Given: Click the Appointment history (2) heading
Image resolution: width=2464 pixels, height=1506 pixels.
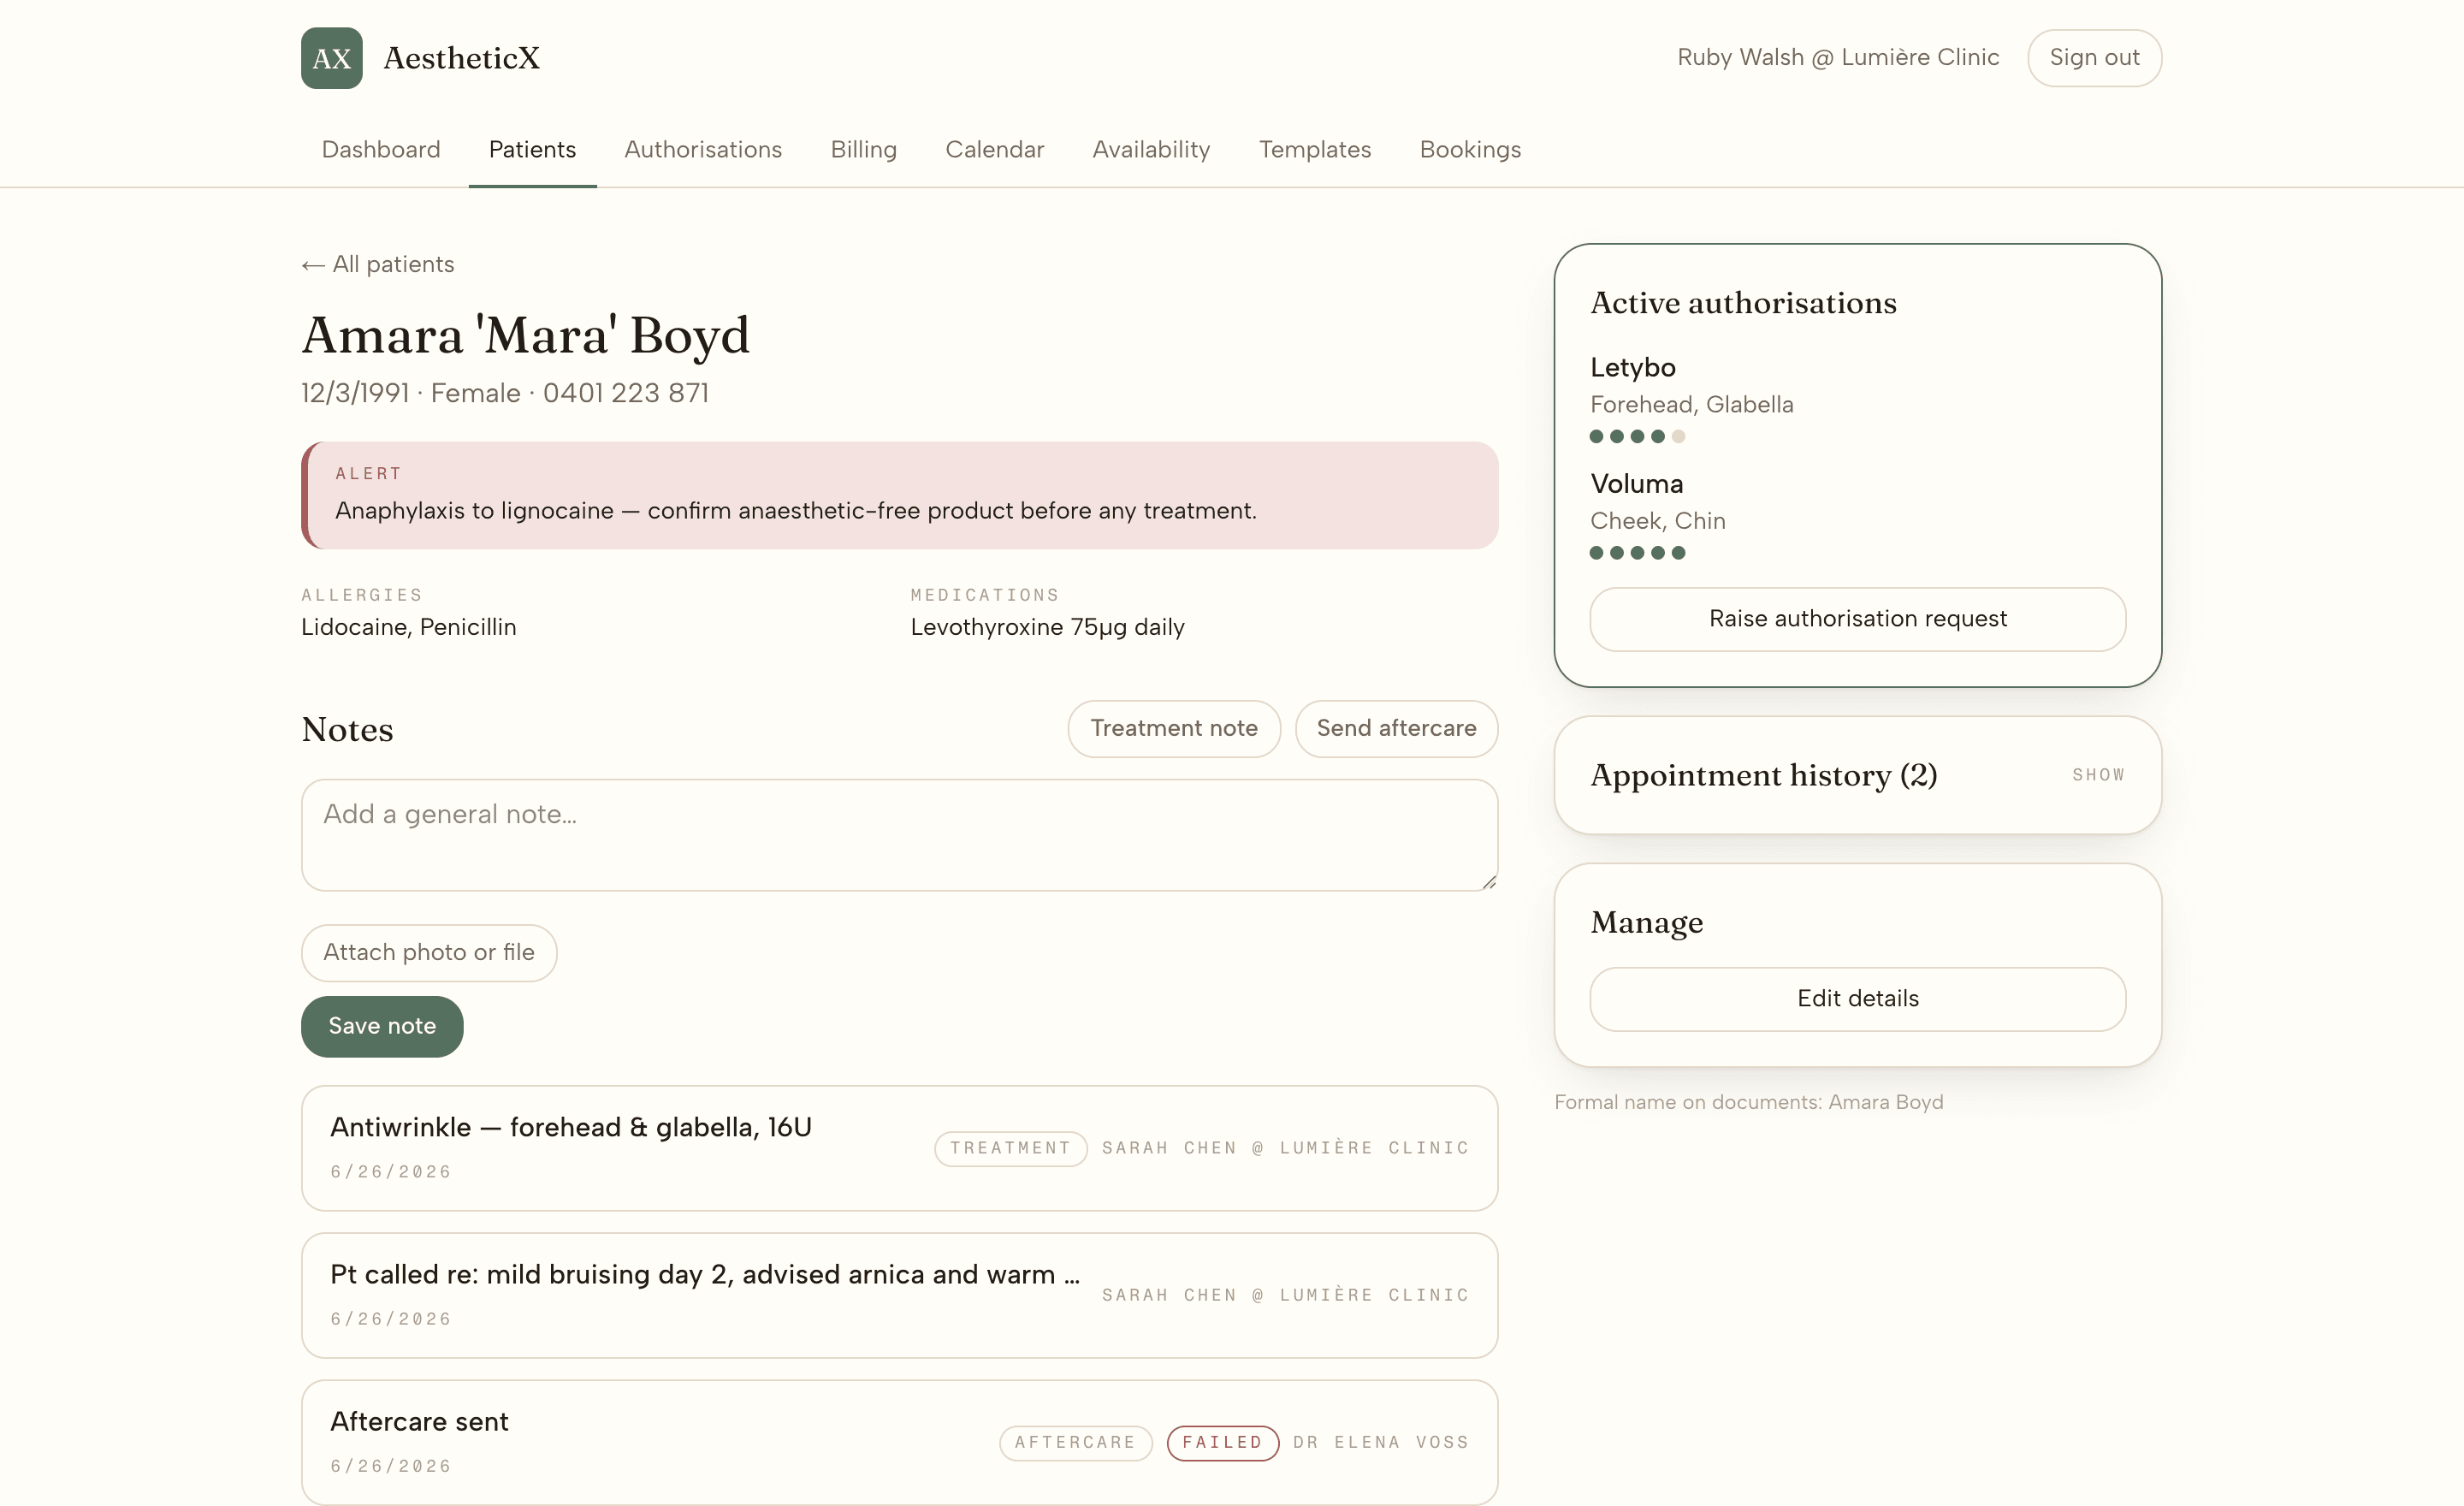Looking at the screenshot, I should 1763,775.
